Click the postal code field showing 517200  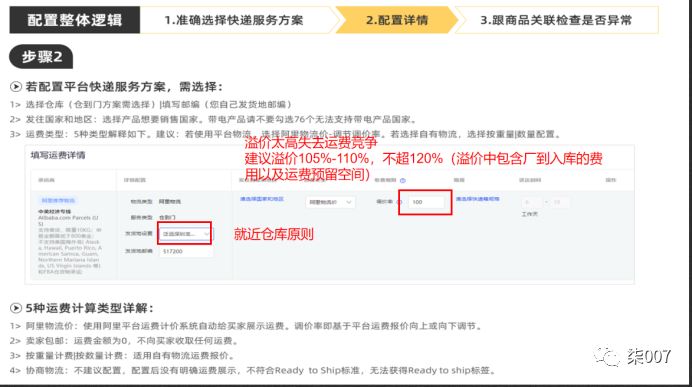tap(186, 251)
